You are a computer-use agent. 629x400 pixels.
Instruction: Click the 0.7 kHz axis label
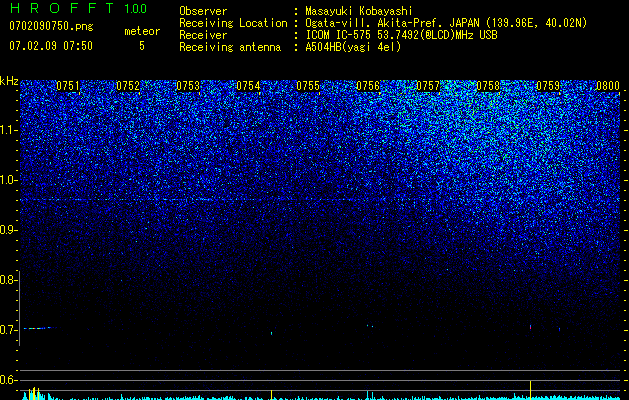8,330
